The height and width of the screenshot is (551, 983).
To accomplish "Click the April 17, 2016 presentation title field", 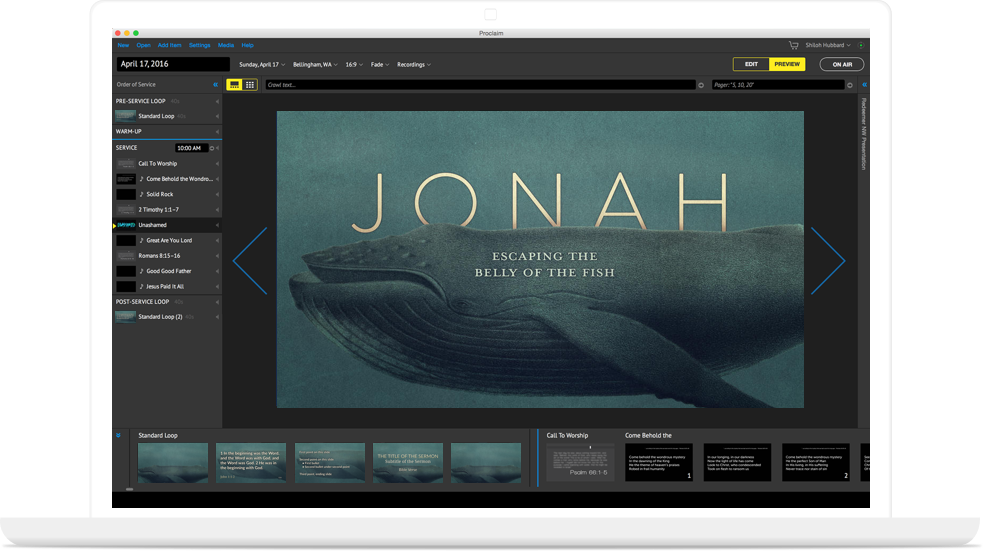I will (x=173, y=64).
